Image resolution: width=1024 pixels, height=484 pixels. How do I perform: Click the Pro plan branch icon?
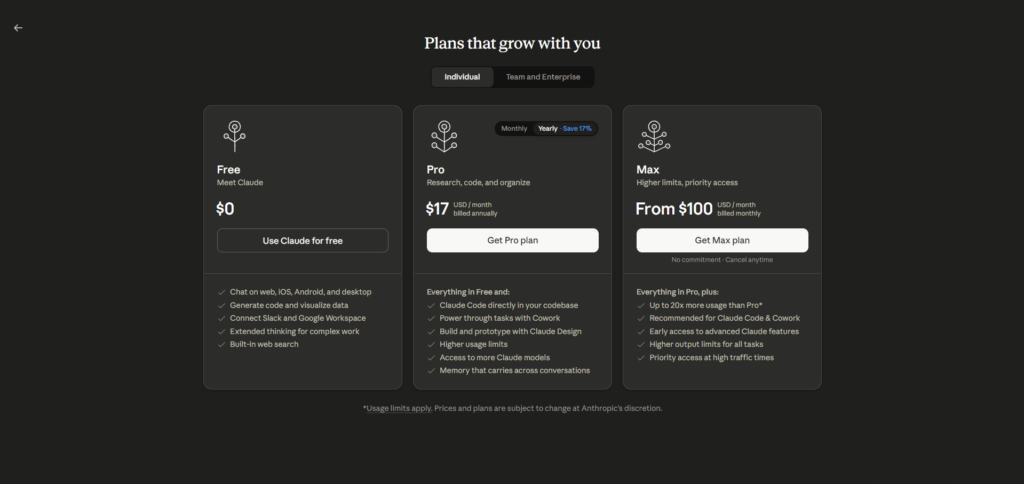[x=444, y=136]
